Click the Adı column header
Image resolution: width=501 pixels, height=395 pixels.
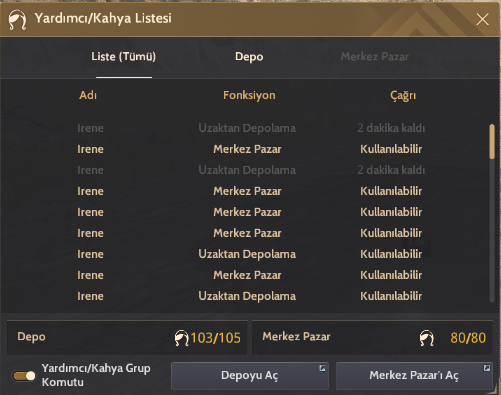88,95
